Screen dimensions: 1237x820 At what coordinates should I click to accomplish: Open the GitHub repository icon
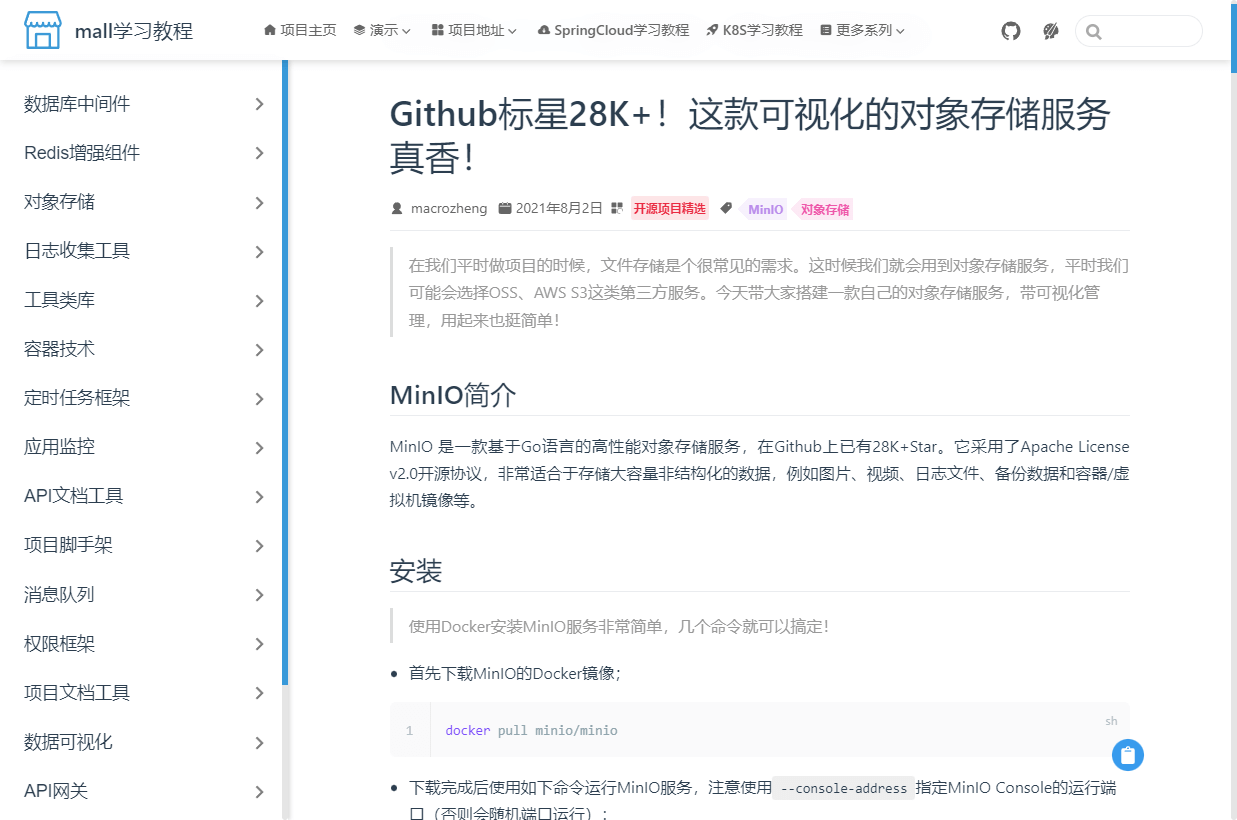(x=1011, y=31)
